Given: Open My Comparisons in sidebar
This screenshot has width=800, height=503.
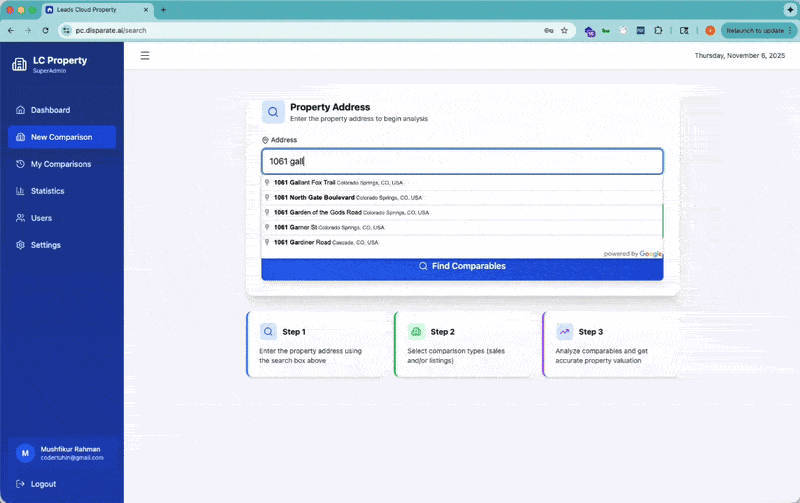Looking at the screenshot, I should [62, 164].
